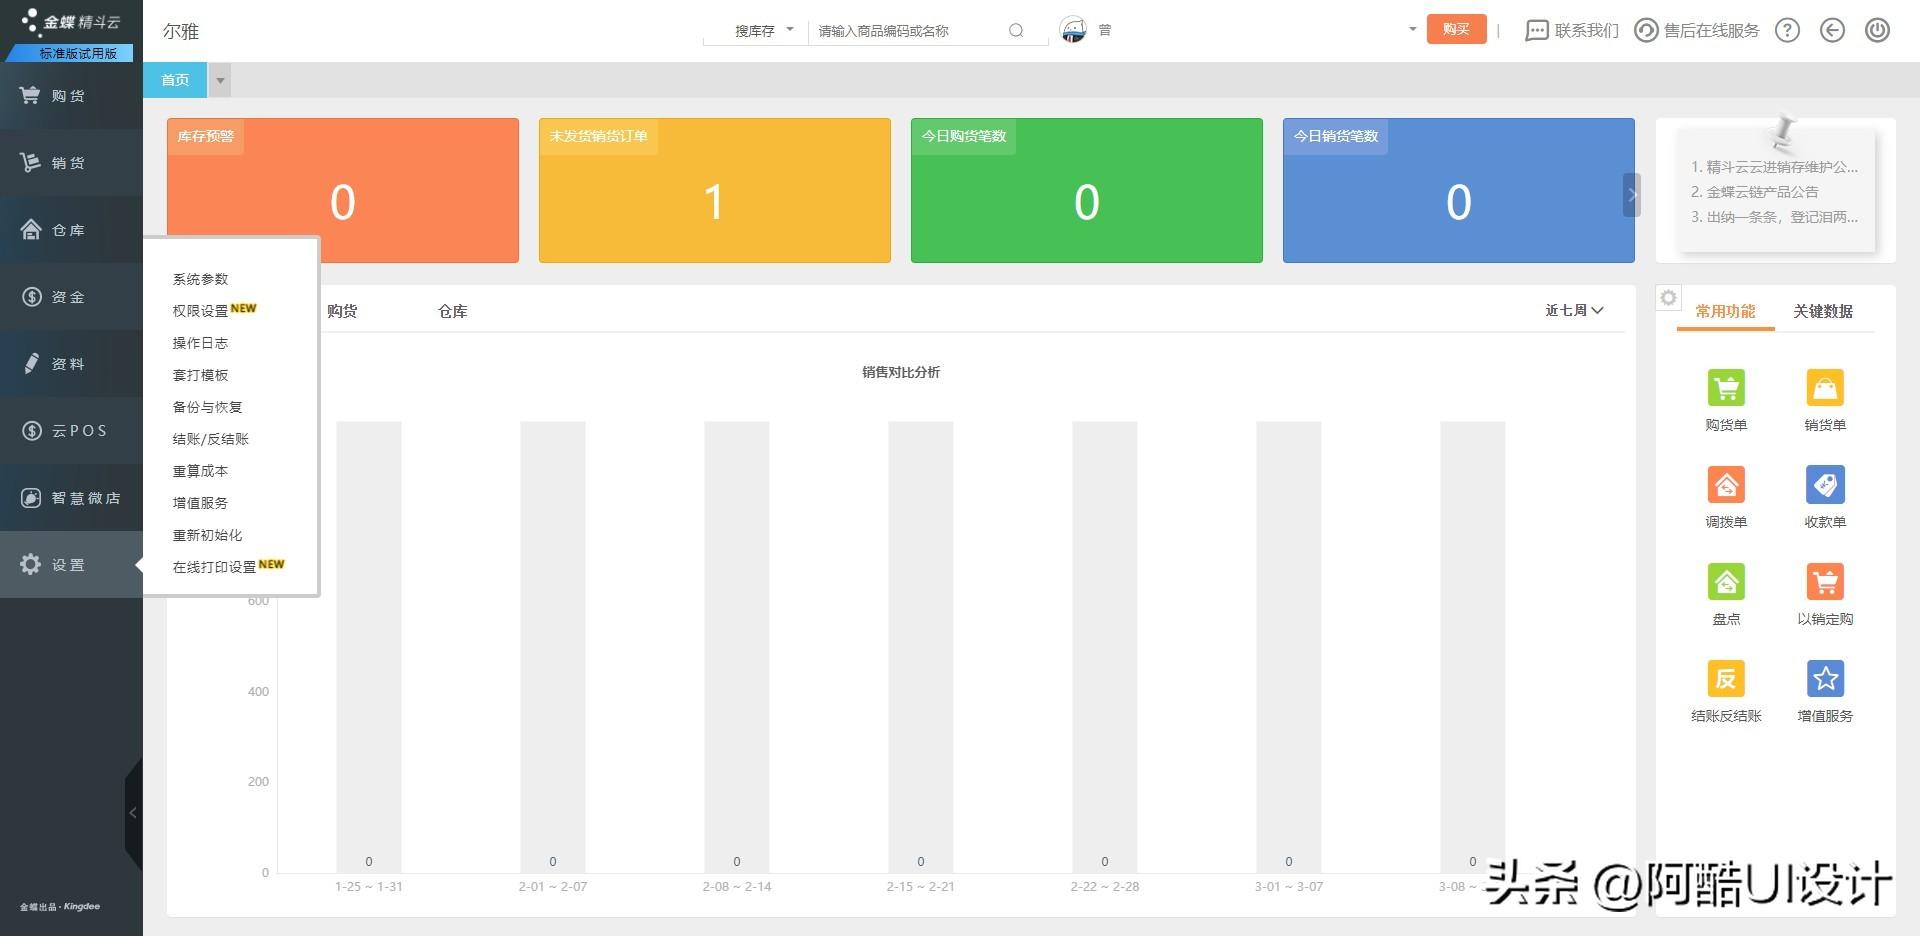This screenshot has width=1920, height=936.
Task: Open the 增值服务 star shortcut icon
Action: [x=1825, y=679]
